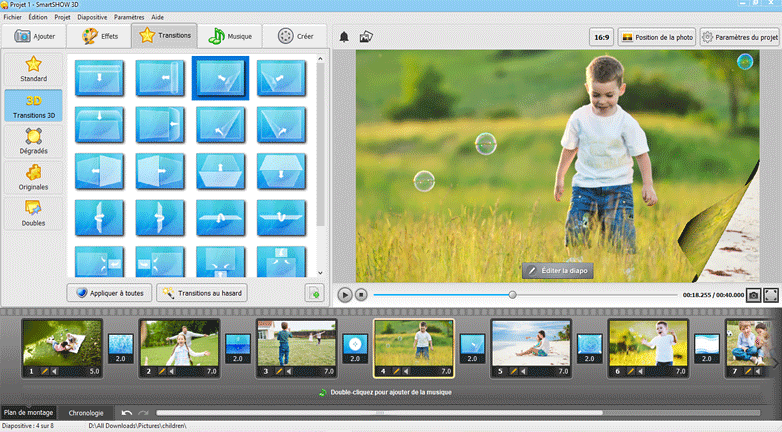The height and width of the screenshot is (432, 782).
Task: Switch to the Musique tab
Action: tap(231, 36)
